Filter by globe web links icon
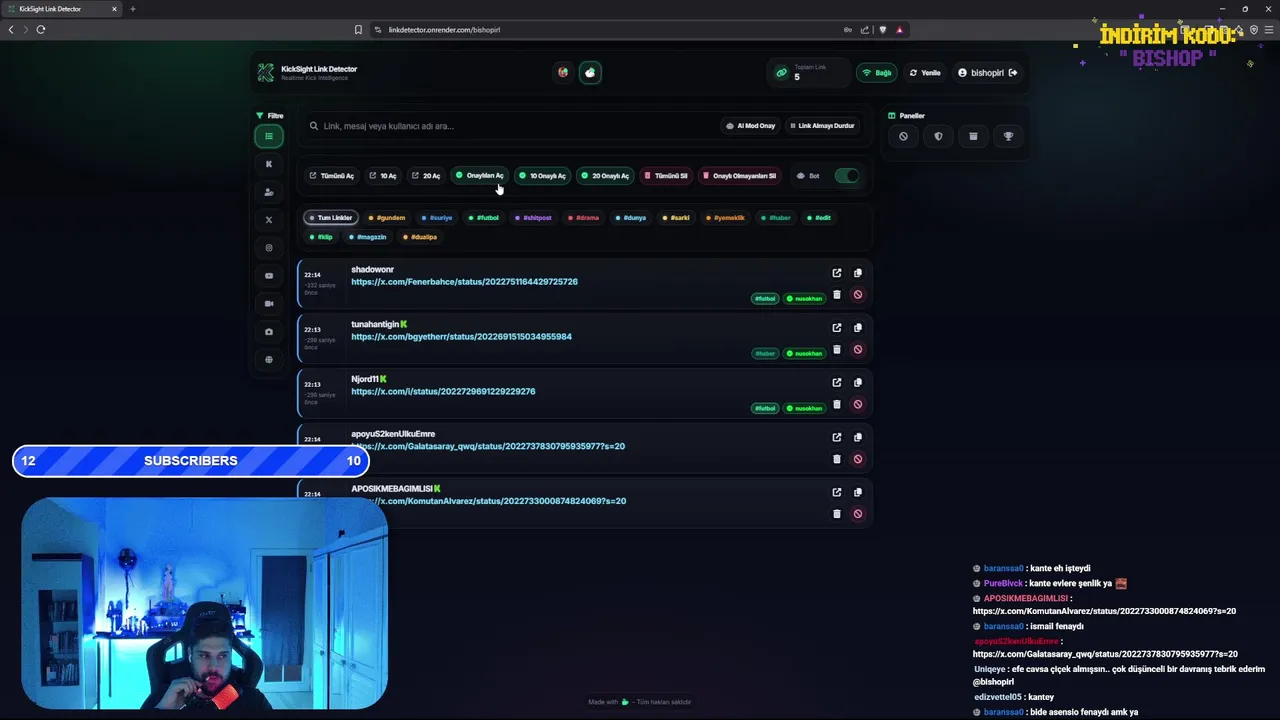This screenshot has width=1280, height=720. [268, 360]
